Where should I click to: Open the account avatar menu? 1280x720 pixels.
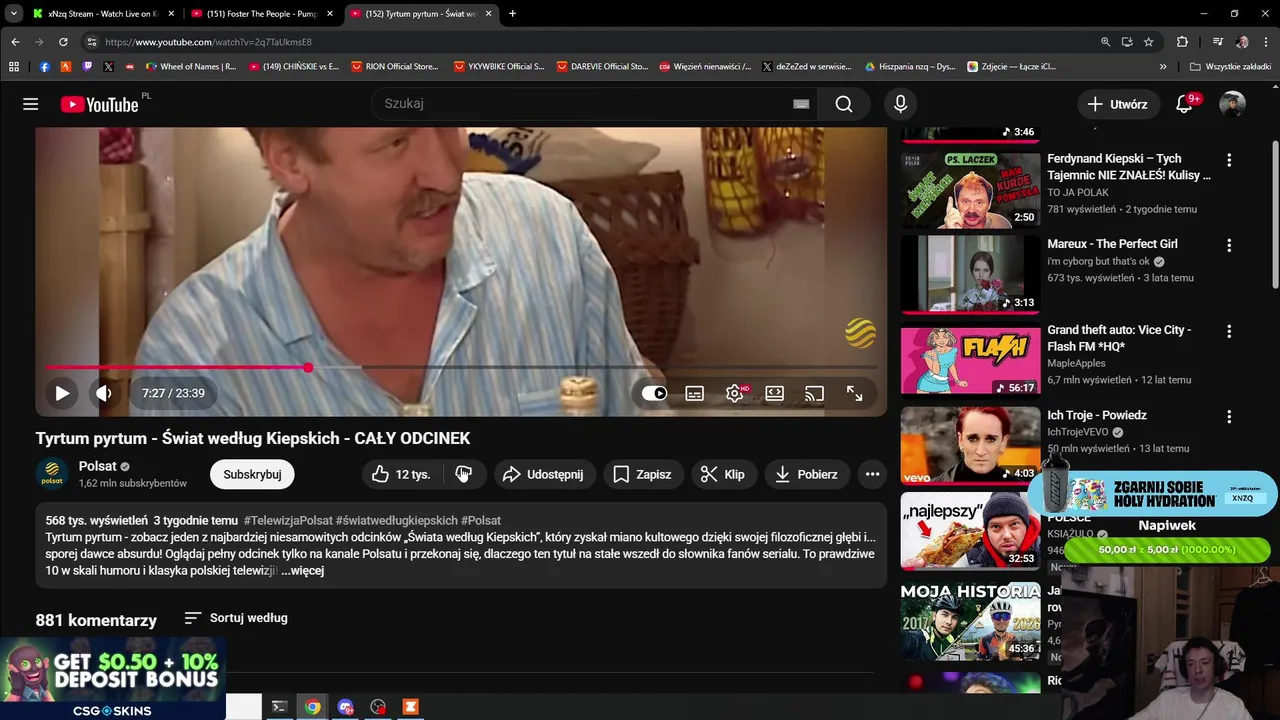click(1232, 104)
